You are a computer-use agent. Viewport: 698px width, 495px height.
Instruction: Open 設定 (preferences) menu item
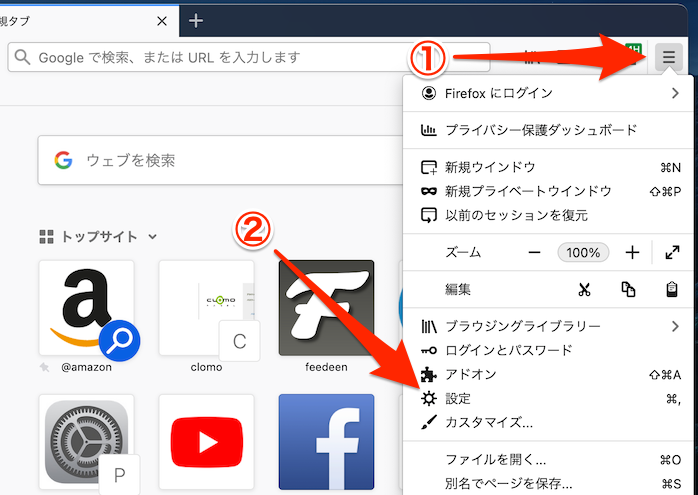point(548,398)
